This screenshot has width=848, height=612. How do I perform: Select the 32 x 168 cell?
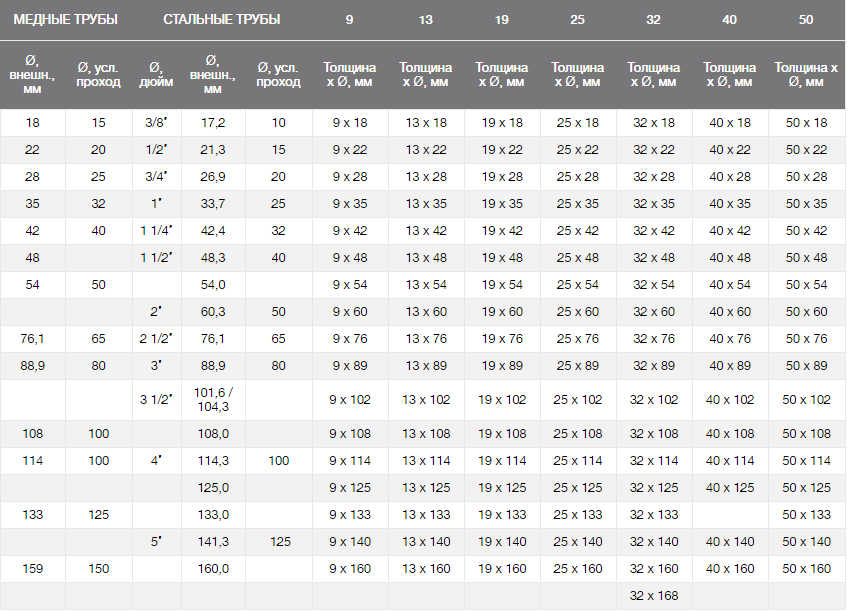(654, 596)
